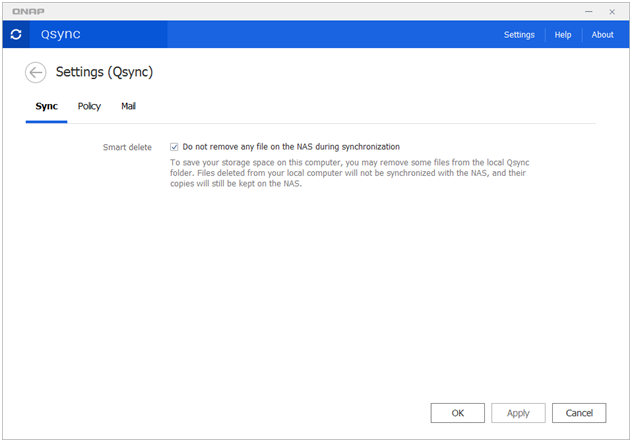This screenshot has width=632, height=442.
Task: Open the About page link
Action: tap(603, 35)
